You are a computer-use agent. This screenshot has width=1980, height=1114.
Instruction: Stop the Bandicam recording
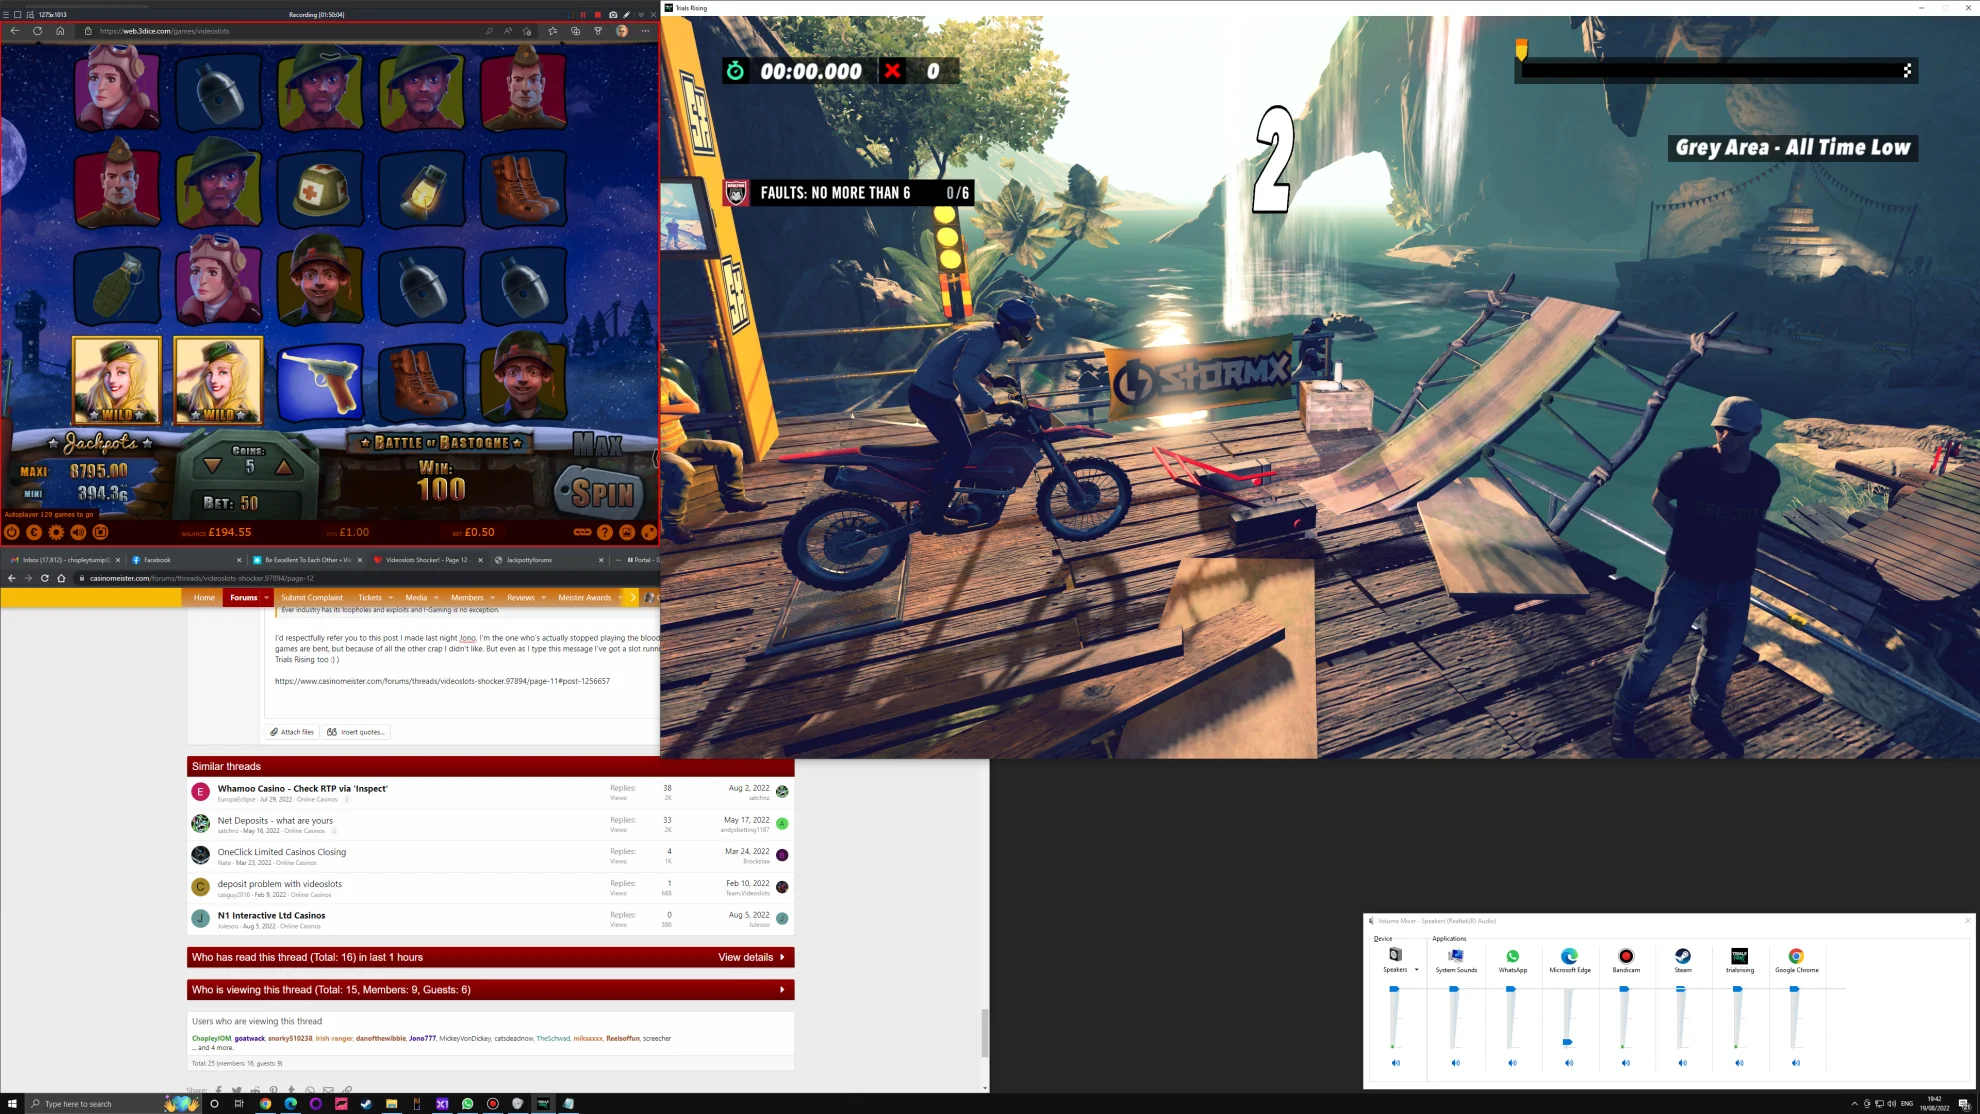point(598,15)
